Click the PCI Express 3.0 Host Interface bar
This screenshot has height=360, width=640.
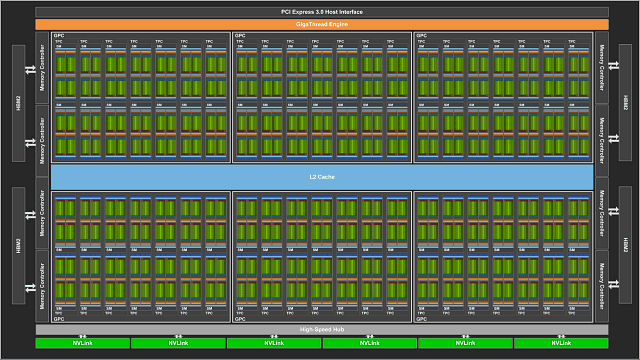(322, 12)
